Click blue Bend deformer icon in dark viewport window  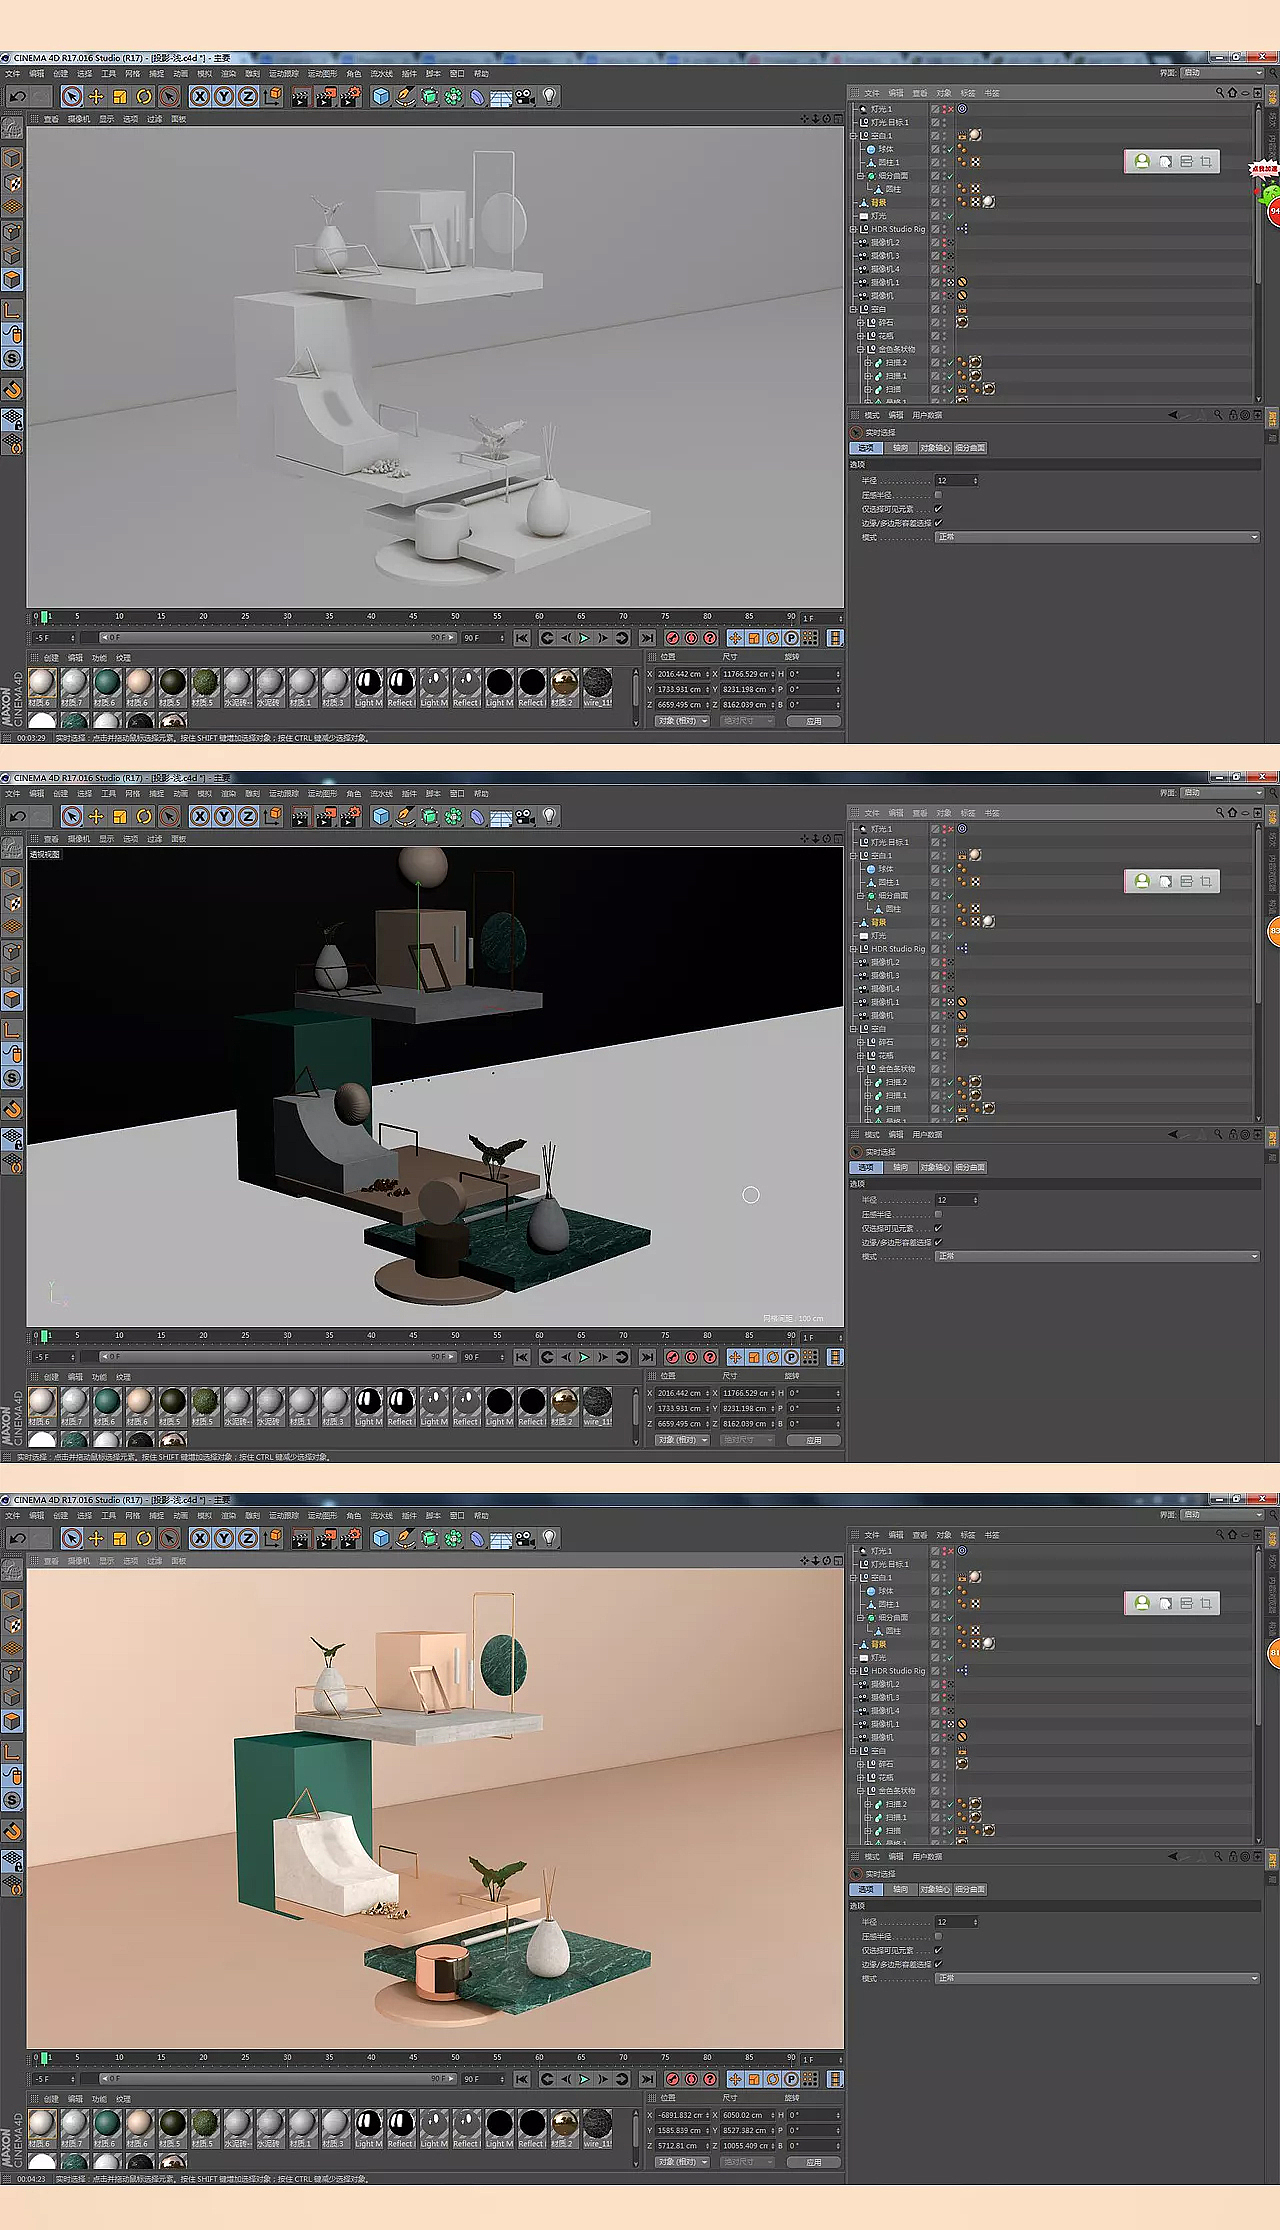pyautogui.click(x=478, y=816)
